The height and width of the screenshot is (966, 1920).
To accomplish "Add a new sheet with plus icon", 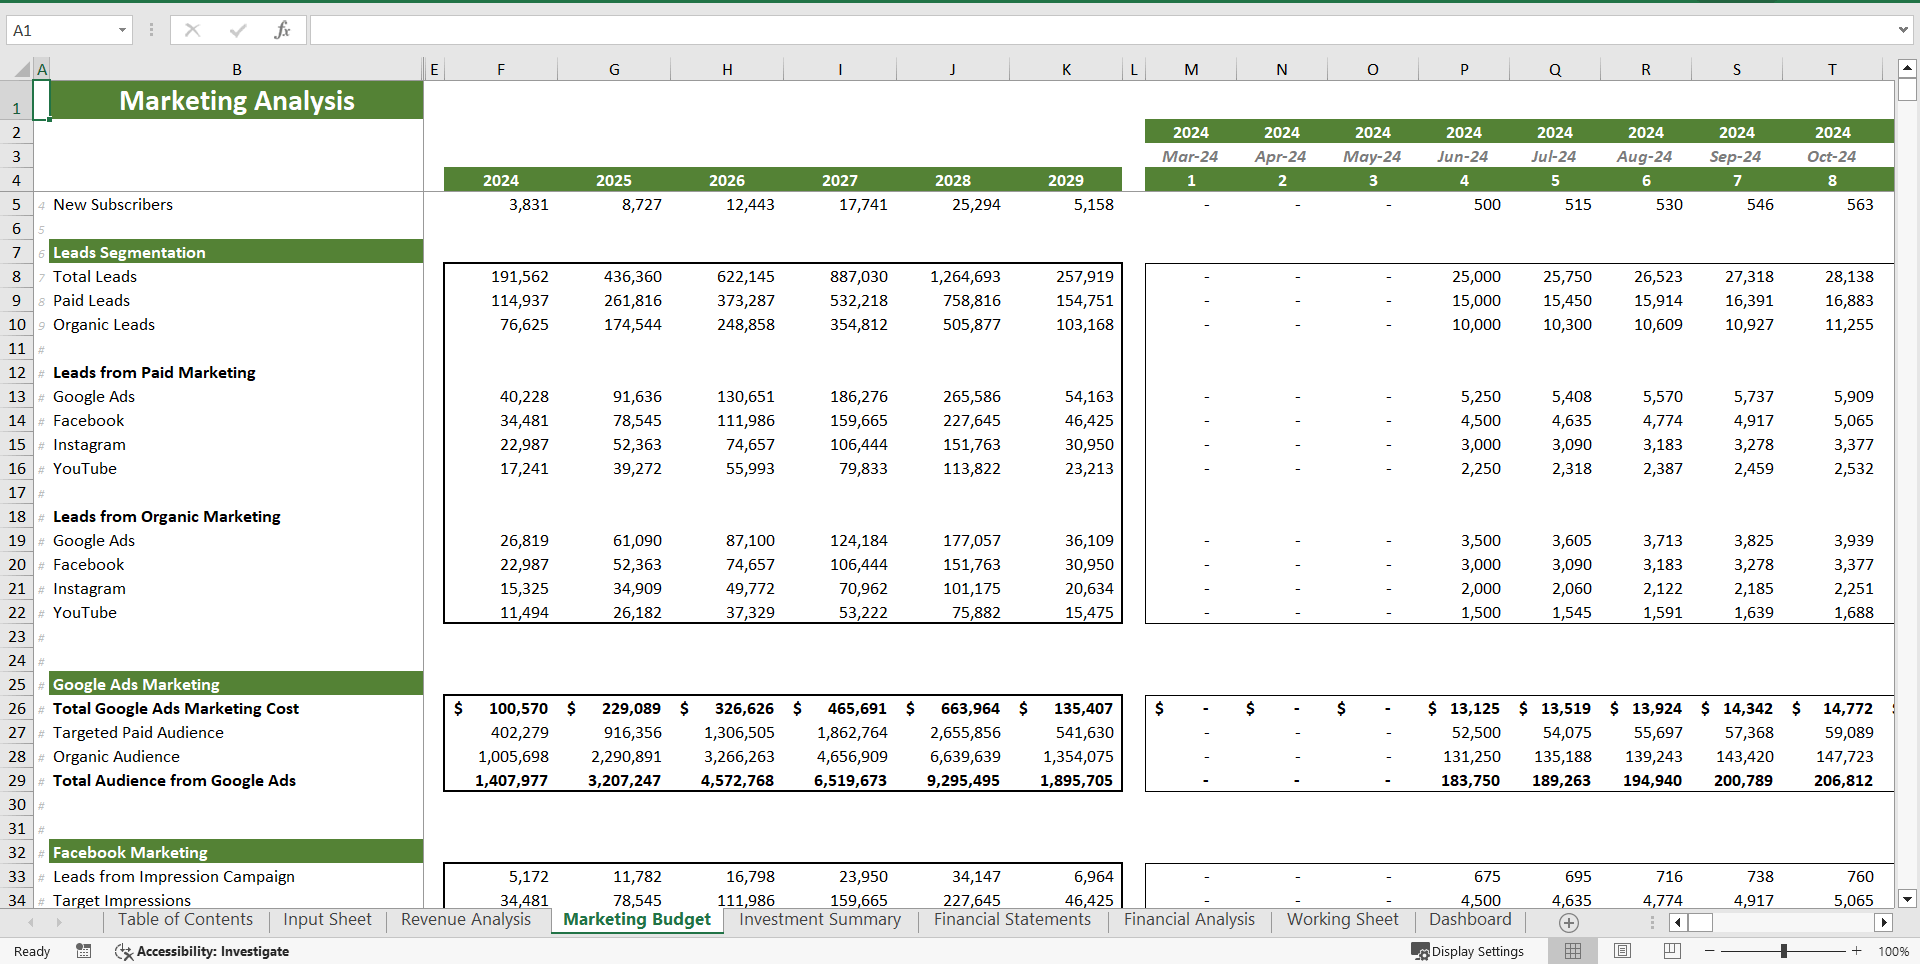I will coord(1568,923).
